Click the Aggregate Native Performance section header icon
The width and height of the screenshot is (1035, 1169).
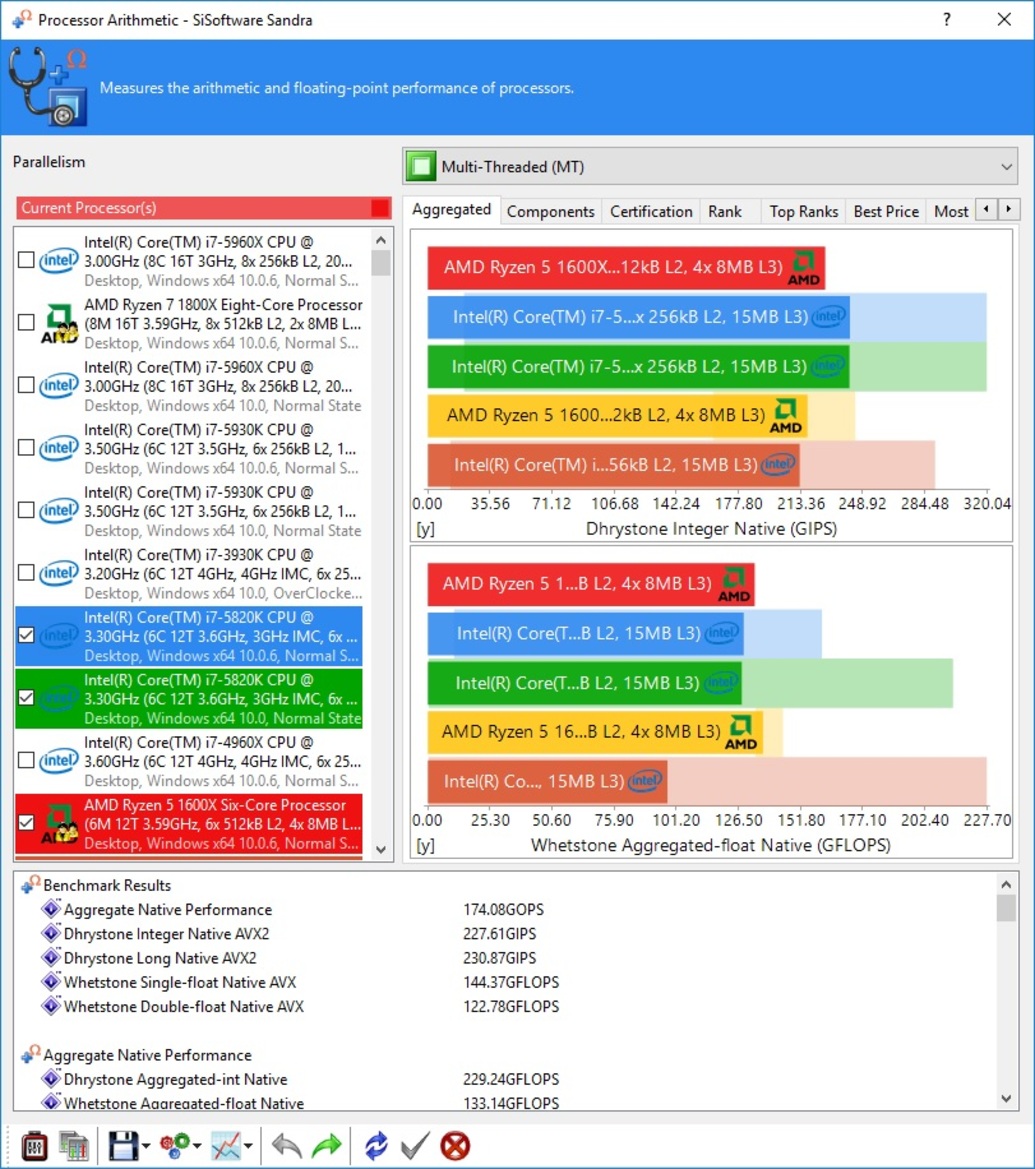point(31,1055)
